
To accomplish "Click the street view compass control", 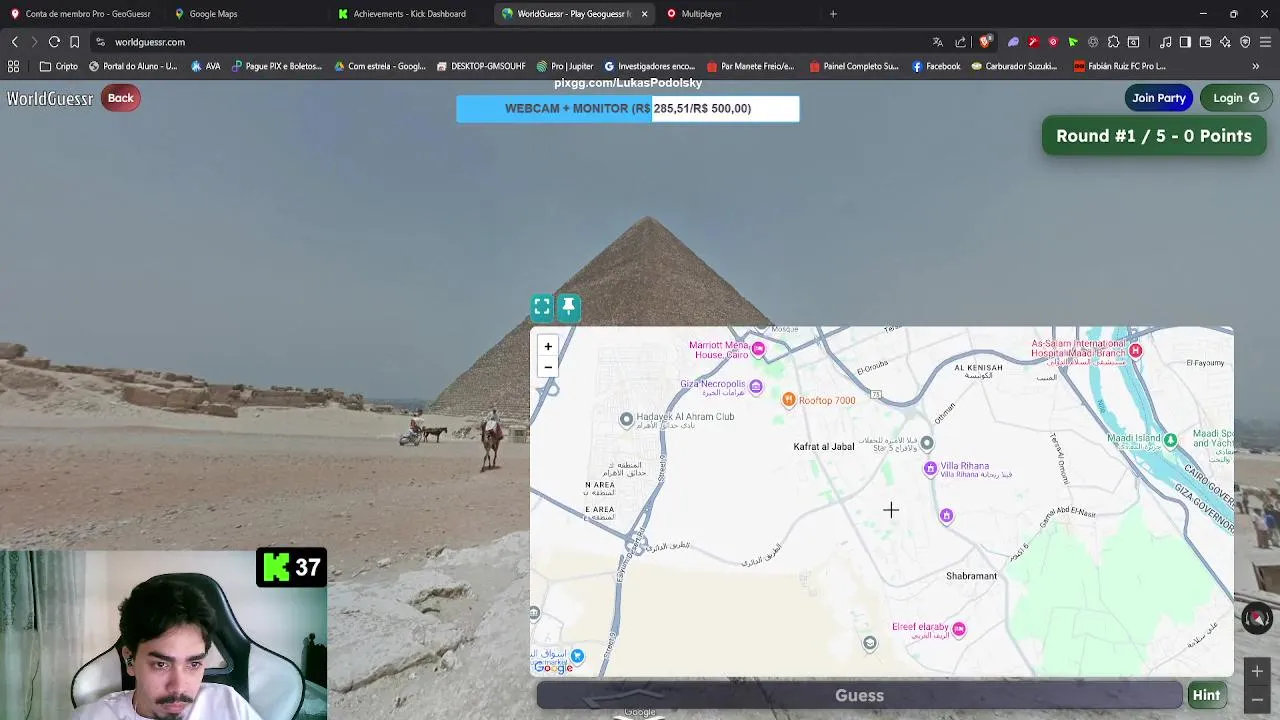I will pos(1257,619).
